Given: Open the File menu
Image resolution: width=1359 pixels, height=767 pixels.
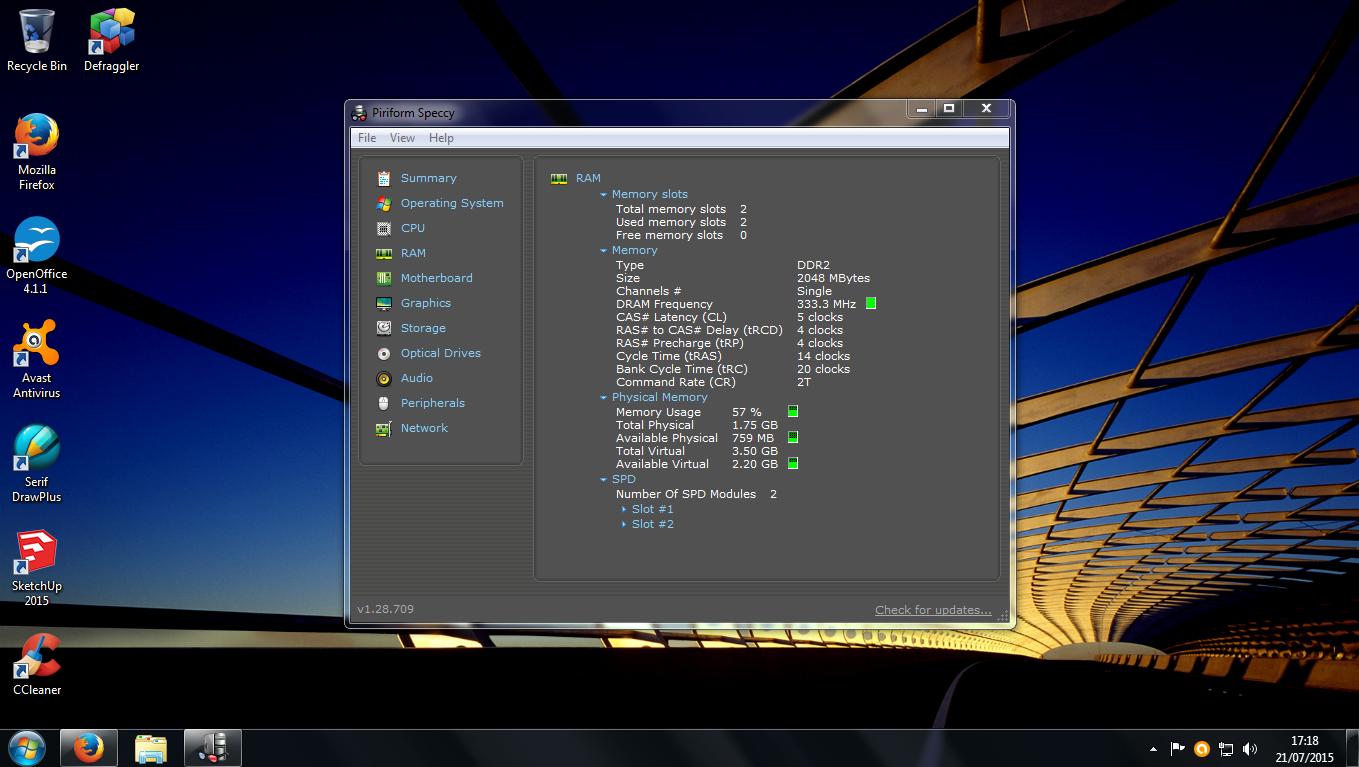Looking at the screenshot, I should 367,138.
